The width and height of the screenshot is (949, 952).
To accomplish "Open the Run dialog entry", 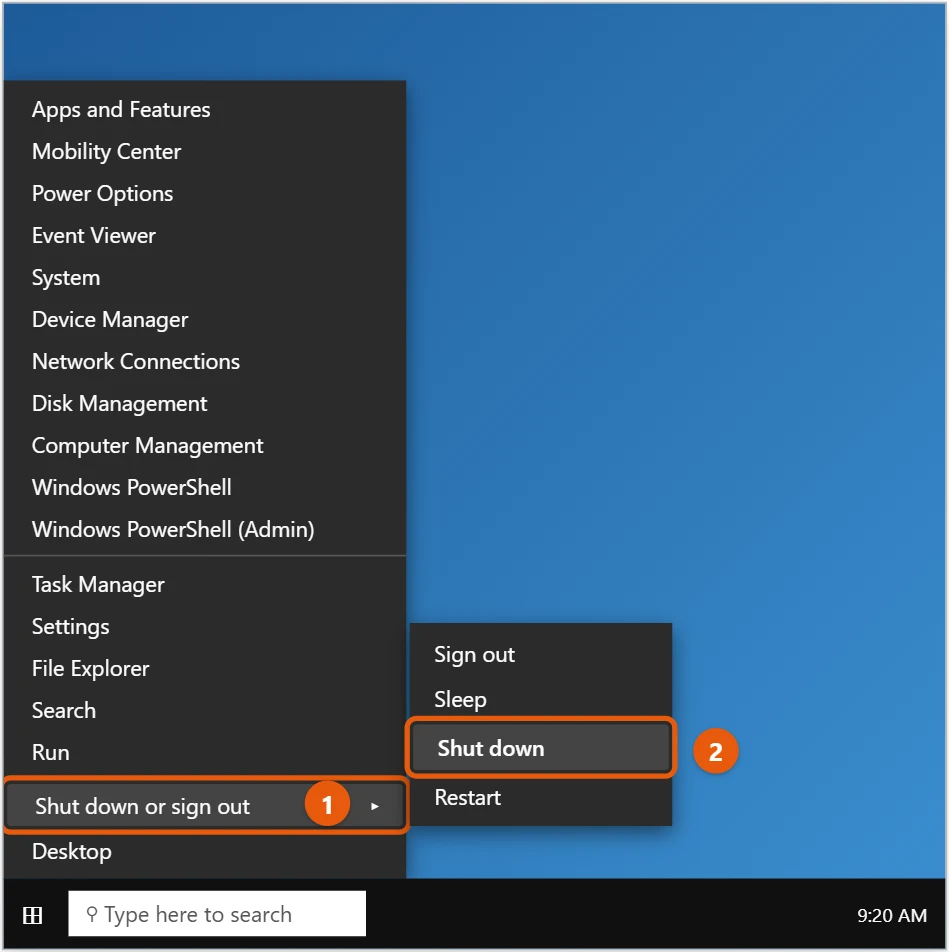I will [205, 753].
